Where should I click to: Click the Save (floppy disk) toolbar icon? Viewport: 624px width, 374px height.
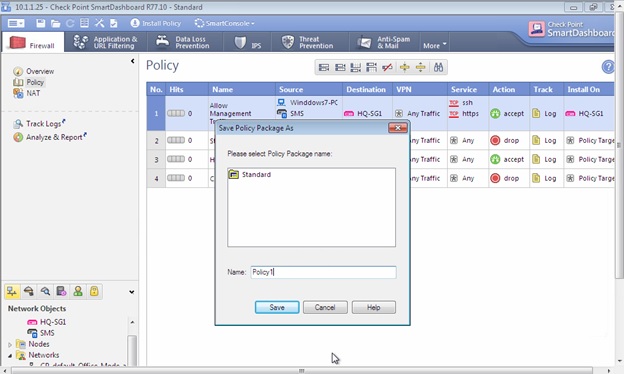(x=41, y=23)
